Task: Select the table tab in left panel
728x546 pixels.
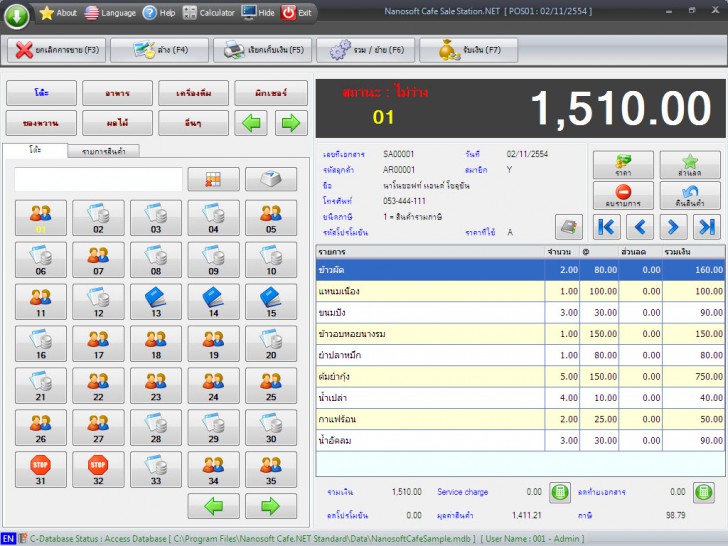Action: point(35,150)
